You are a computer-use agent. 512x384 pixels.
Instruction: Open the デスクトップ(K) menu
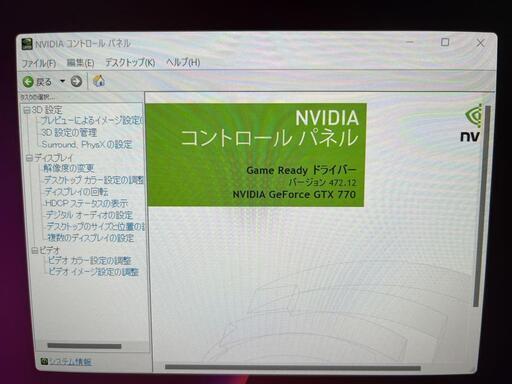[x=130, y=62]
